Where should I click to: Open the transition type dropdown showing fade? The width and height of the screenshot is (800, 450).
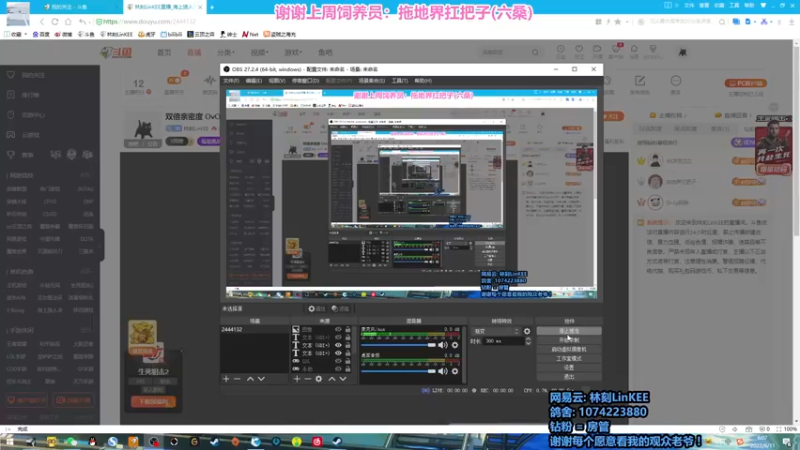coord(496,331)
